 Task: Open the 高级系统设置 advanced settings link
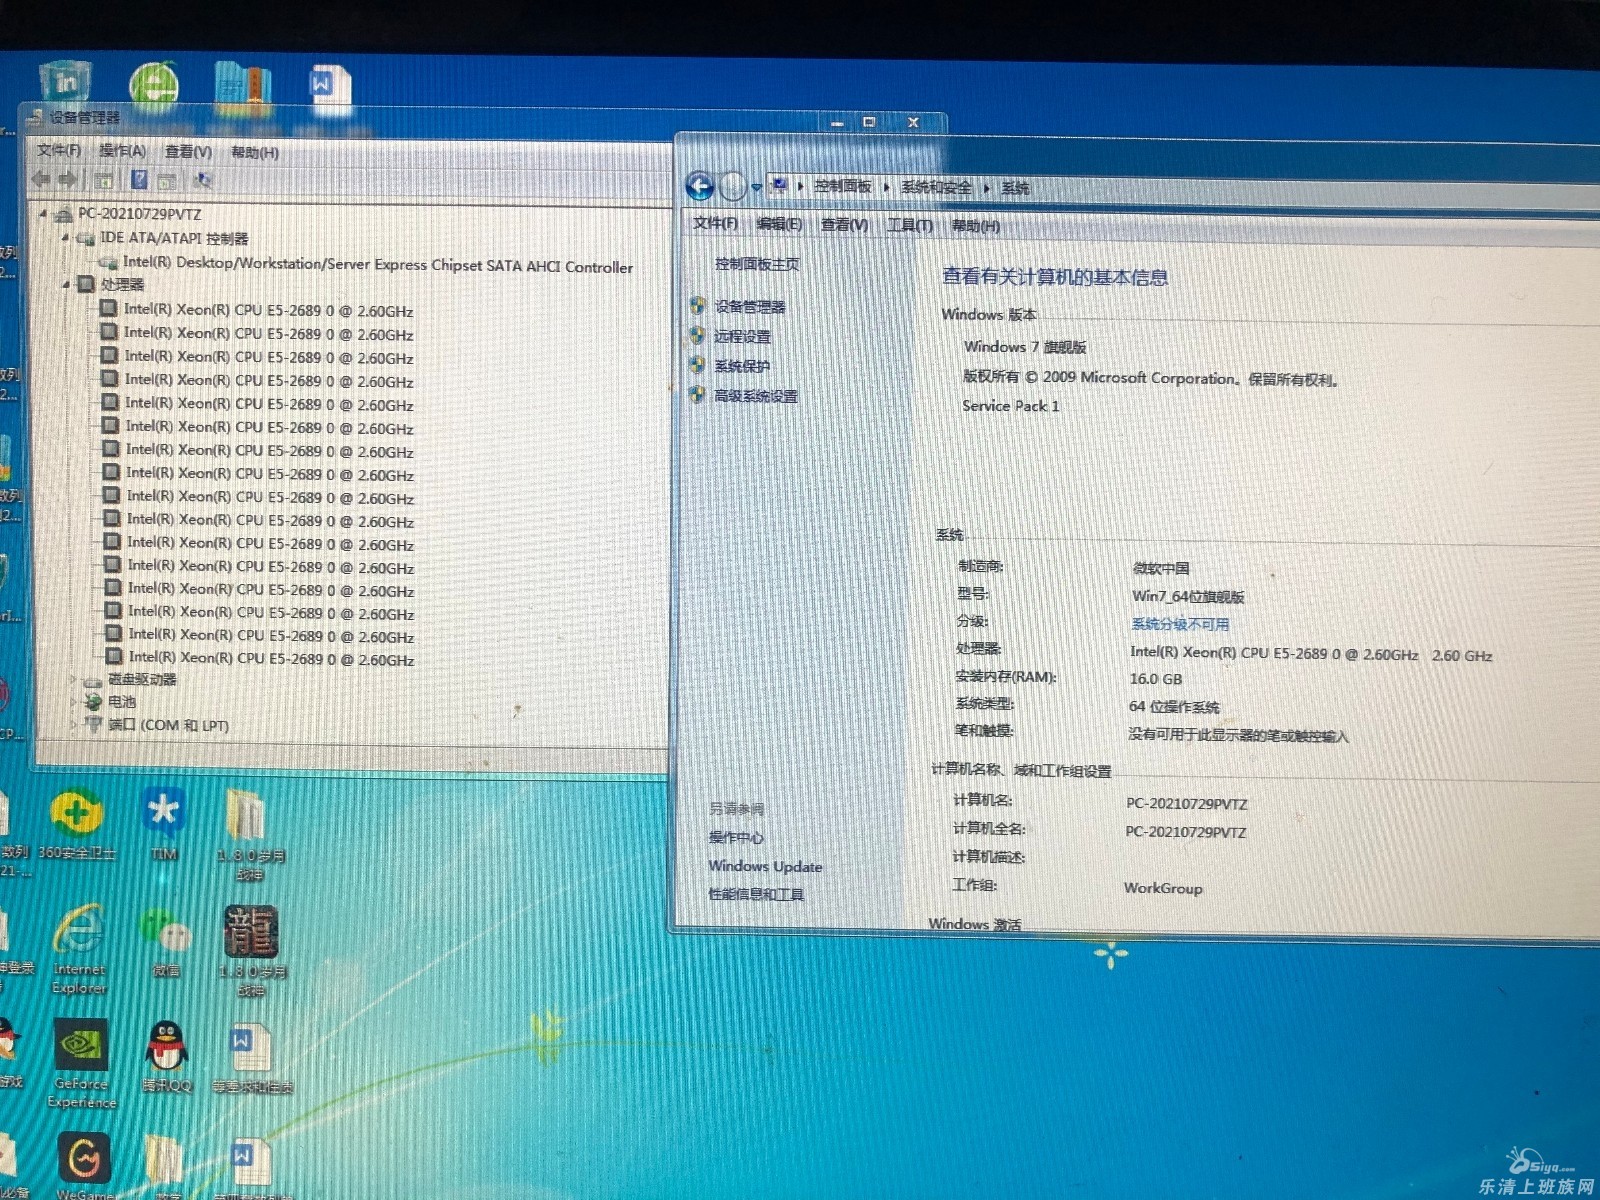(756, 396)
